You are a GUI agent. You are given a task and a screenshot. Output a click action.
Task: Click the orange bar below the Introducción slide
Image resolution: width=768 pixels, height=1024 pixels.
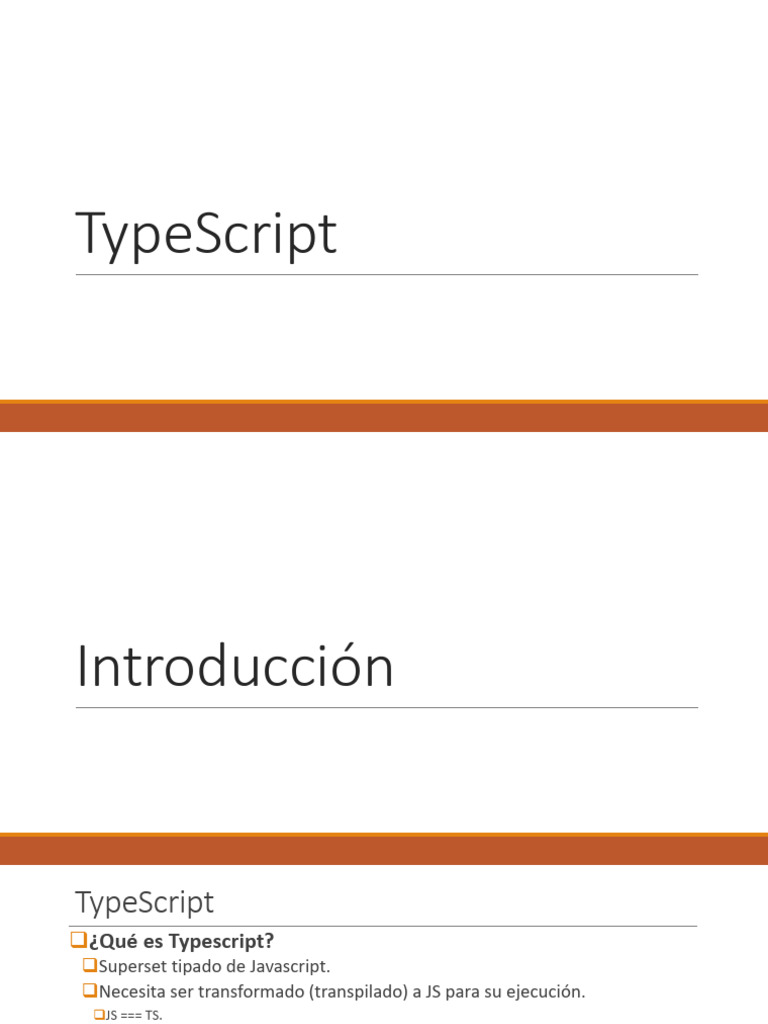pos(384,849)
